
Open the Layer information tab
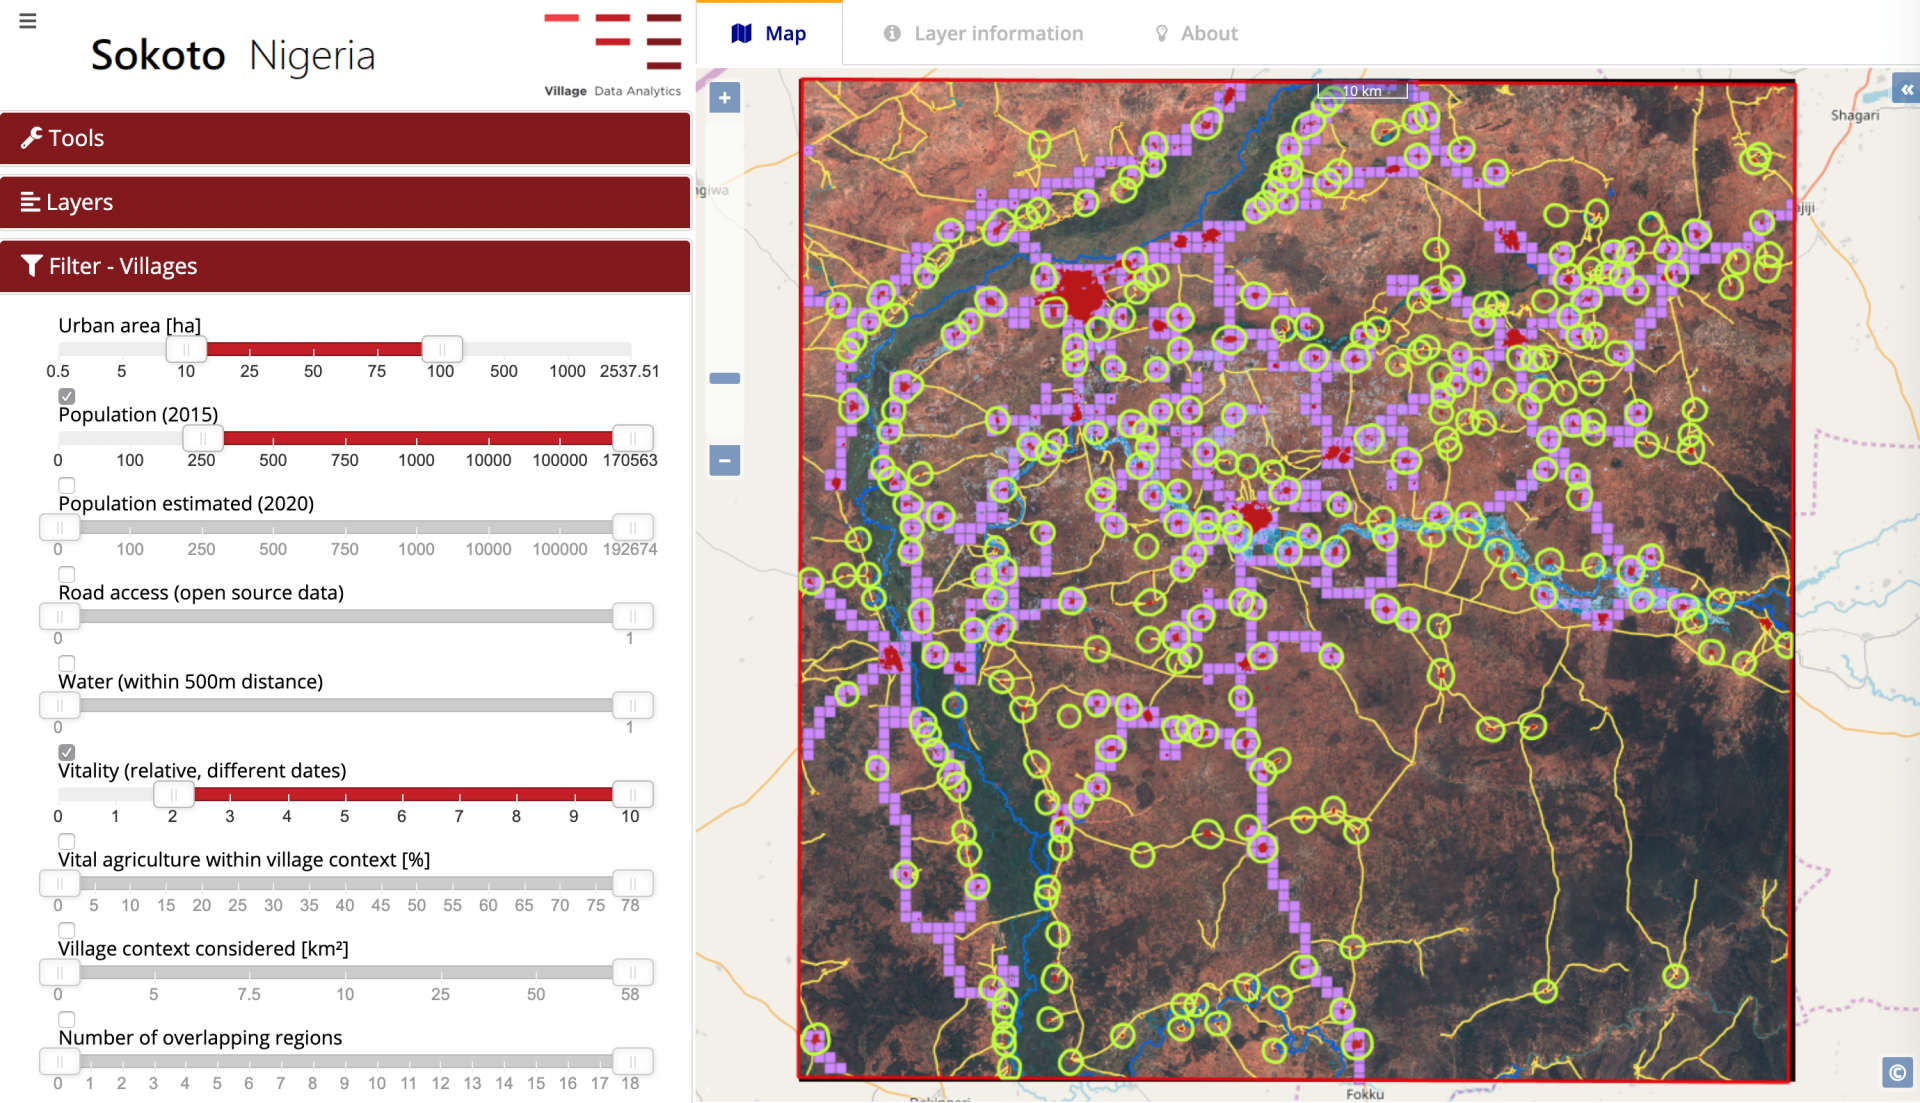[x=983, y=34]
